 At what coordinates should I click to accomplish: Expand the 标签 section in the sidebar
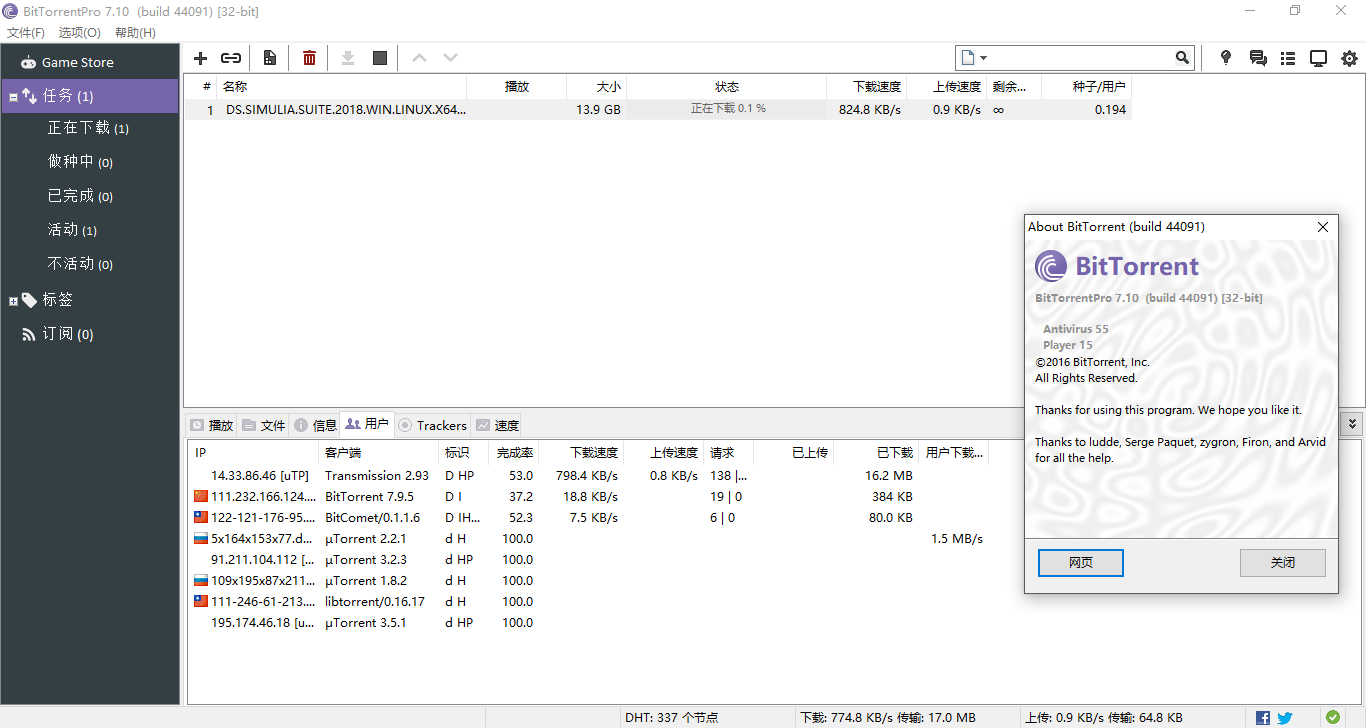pos(13,300)
